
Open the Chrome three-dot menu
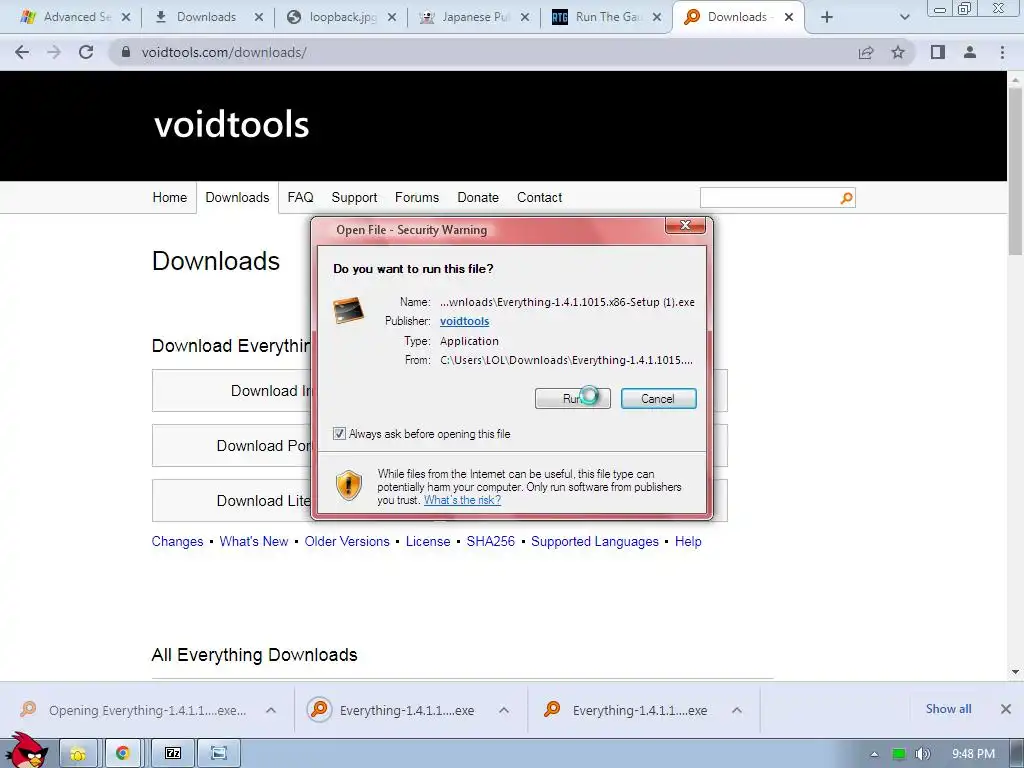[1002, 52]
